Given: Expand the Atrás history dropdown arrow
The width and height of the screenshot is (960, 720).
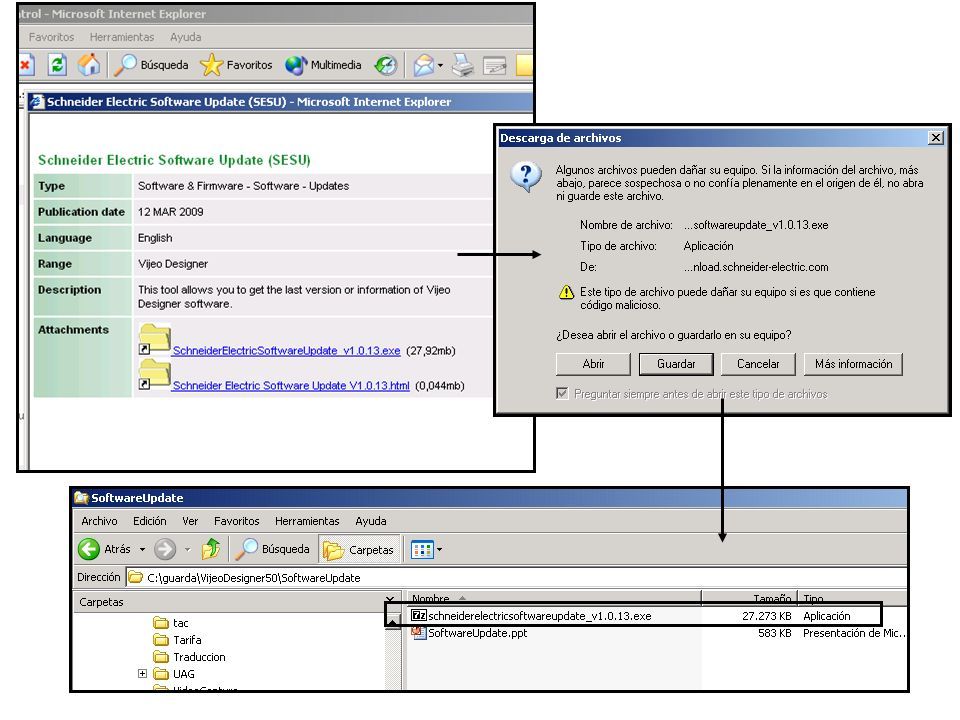Looking at the screenshot, I should click(142, 550).
